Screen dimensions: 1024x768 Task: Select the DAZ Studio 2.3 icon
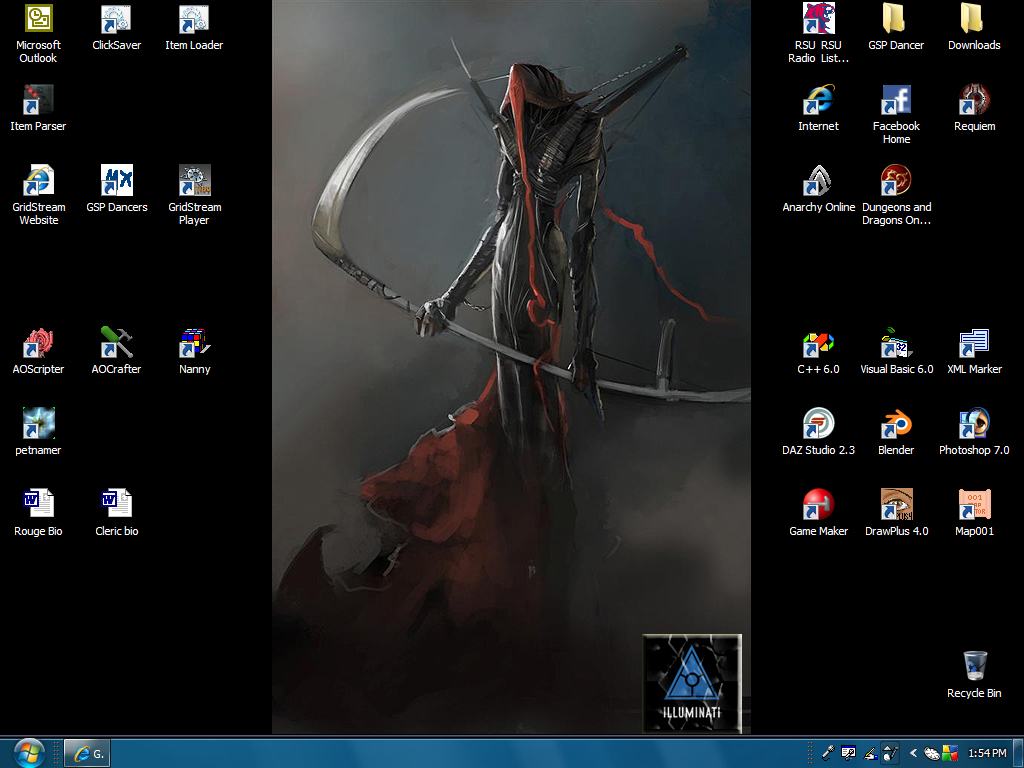pyautogui.click(x=818, y=425)
